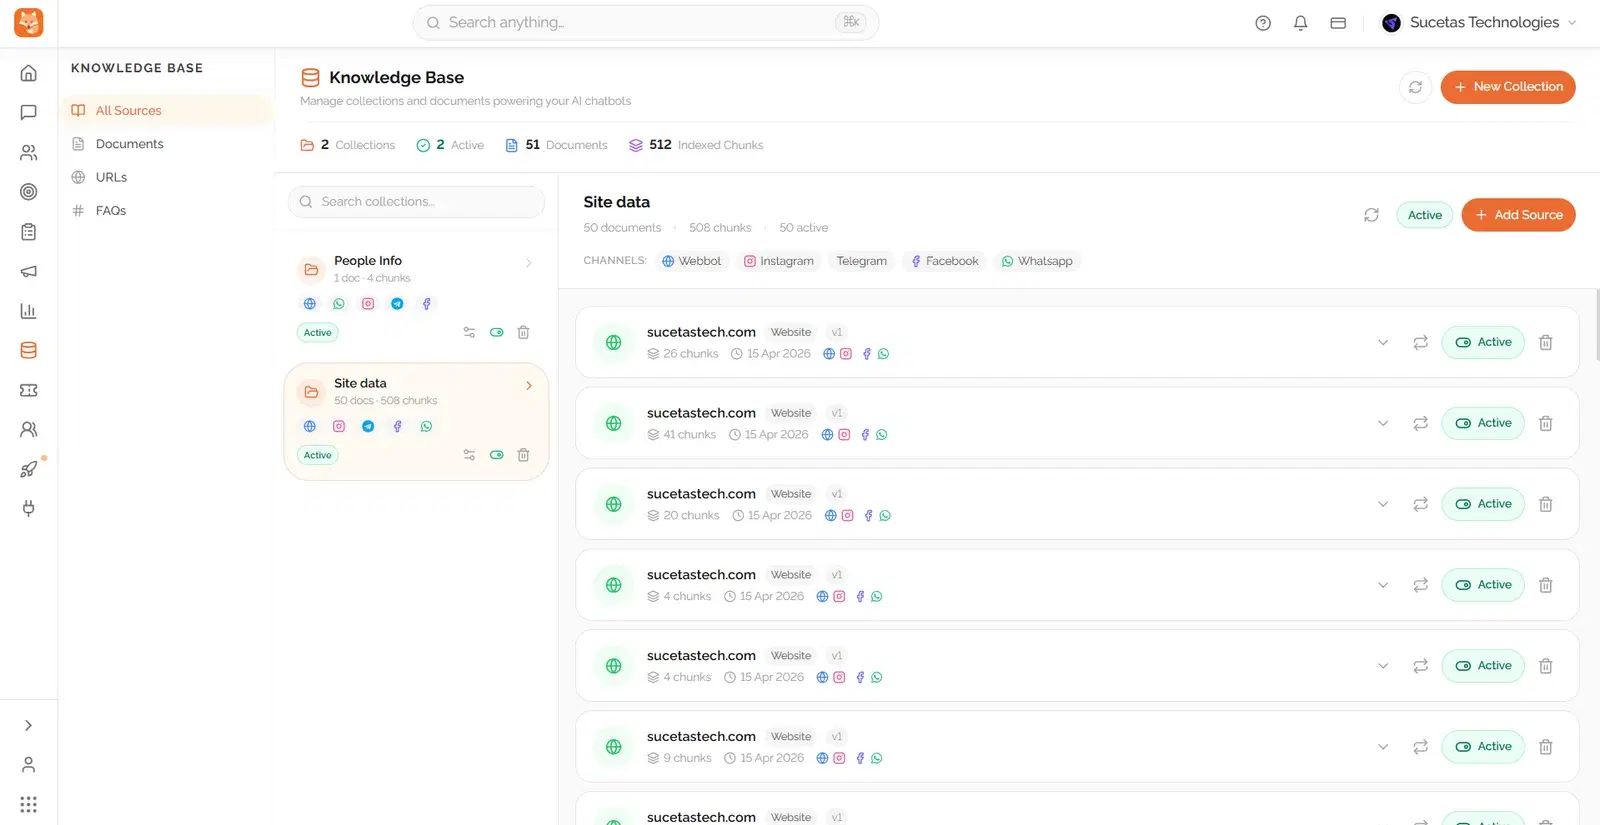
Task: Select Documents in Knowledge Base menu
Action: 166,144
